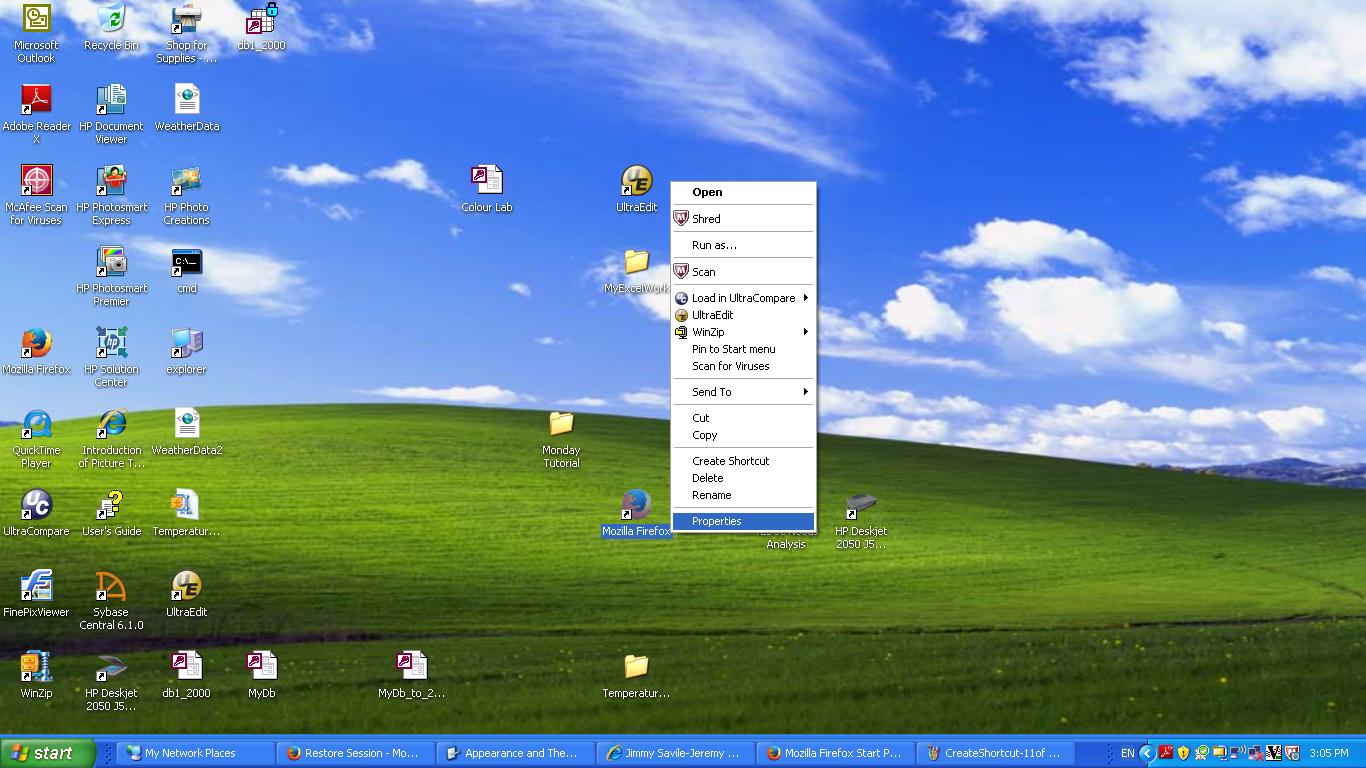Expand Load in UltraCompare submenu

[743, 298]
